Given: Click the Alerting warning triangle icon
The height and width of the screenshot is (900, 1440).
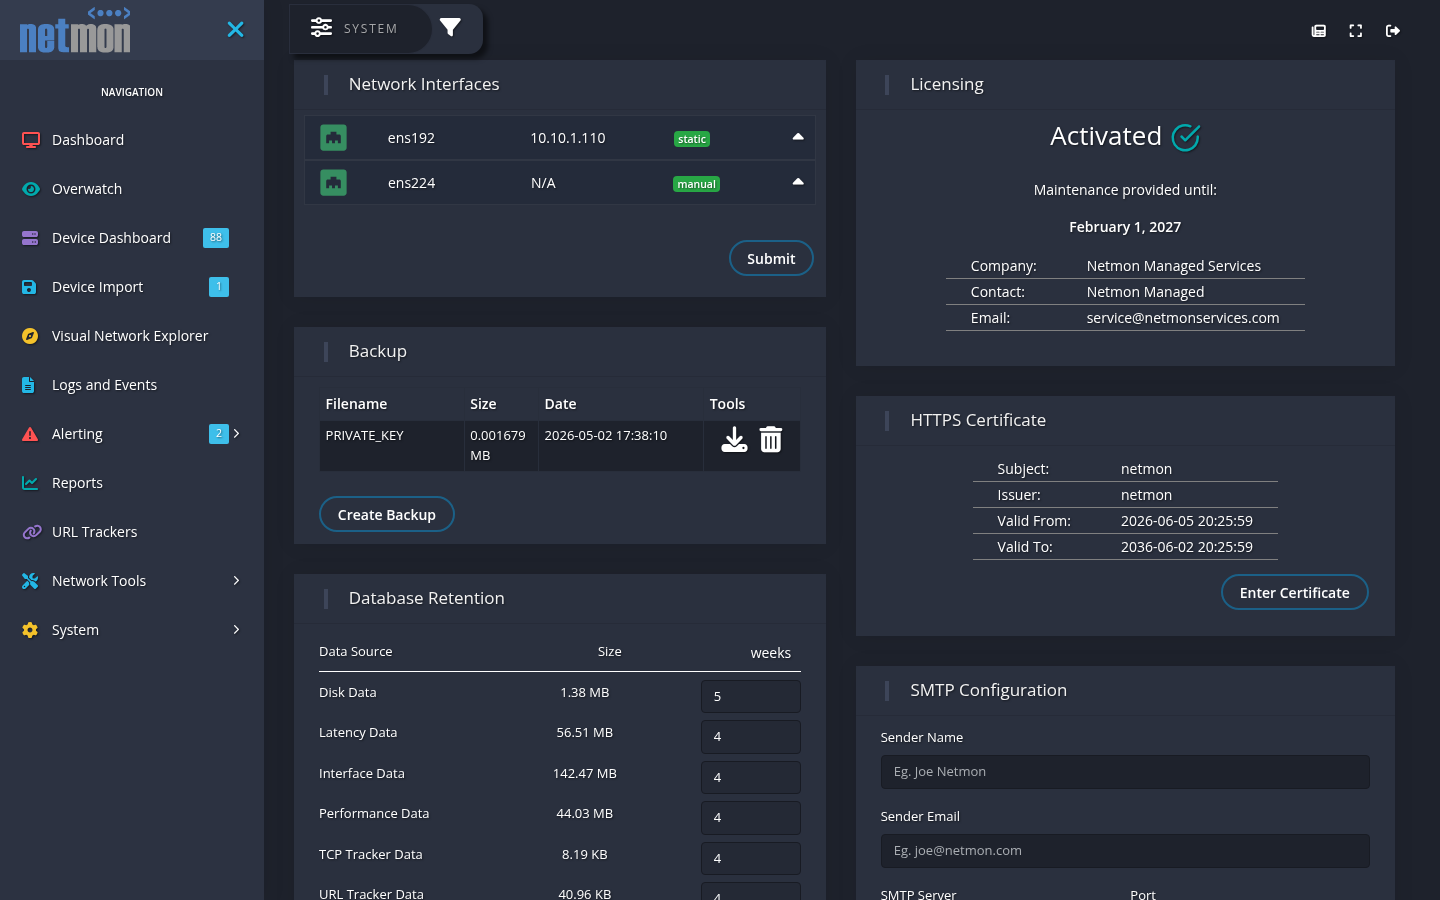Looking at the screenshot, I should [30, 434].
